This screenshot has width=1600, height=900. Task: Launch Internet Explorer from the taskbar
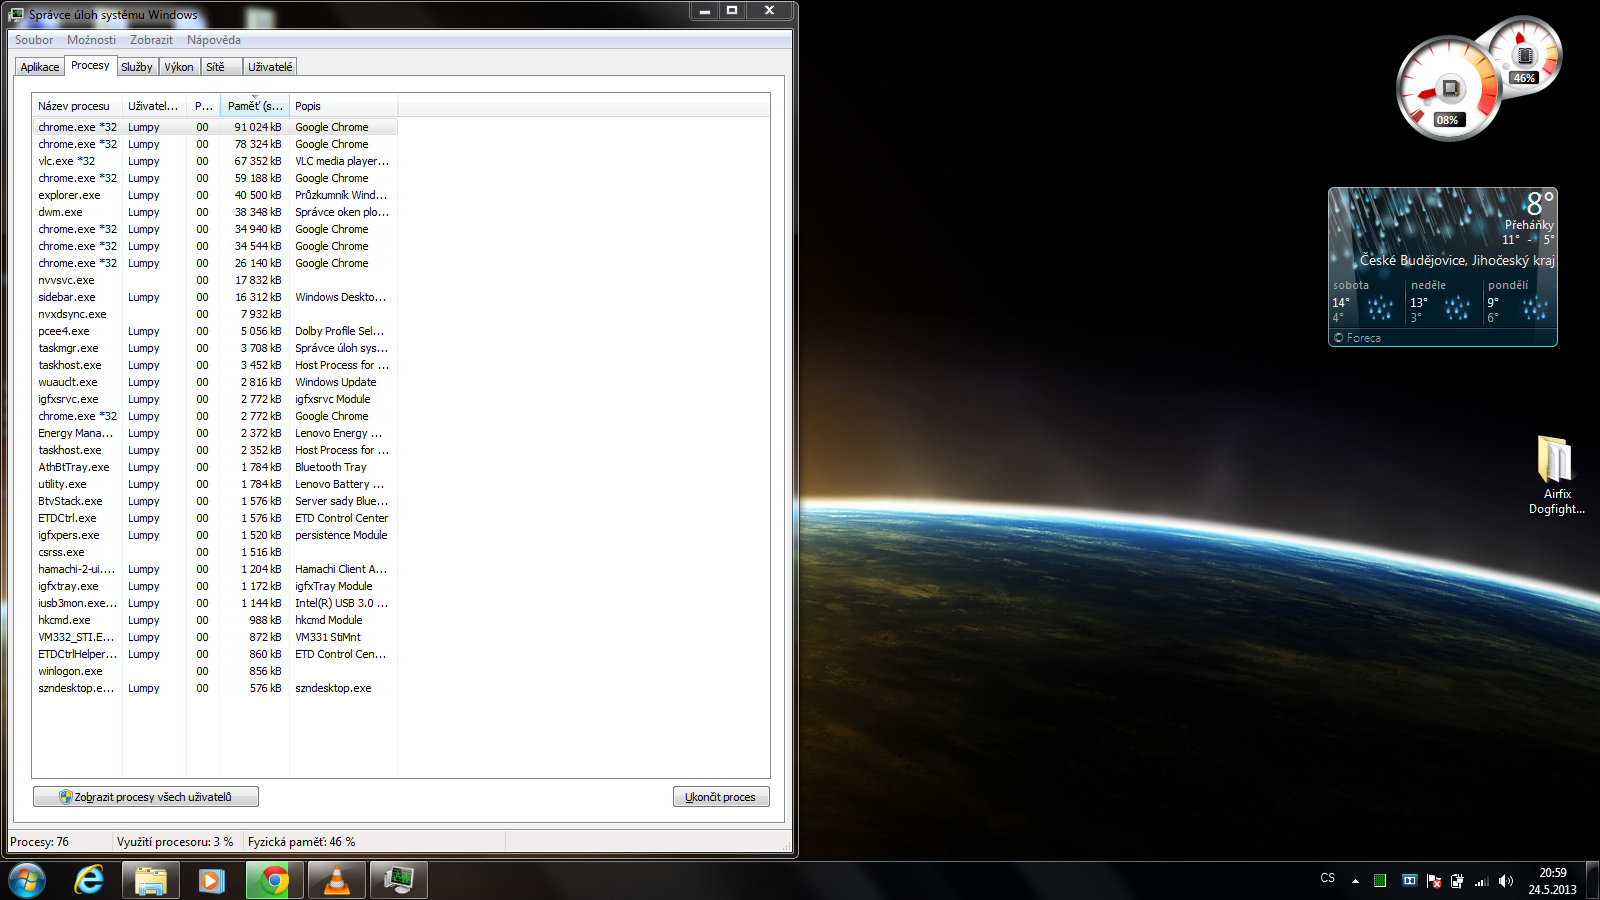click(90, 880)
